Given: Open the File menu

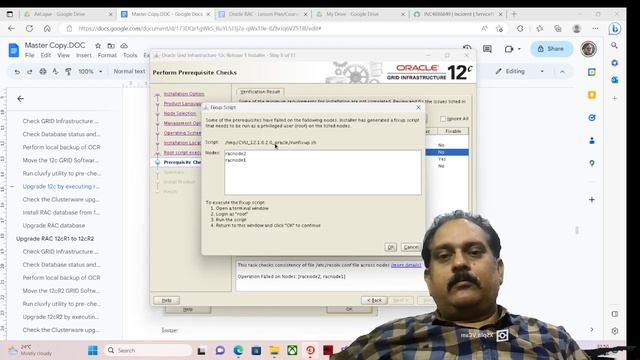Looking at the screenshot, I should [29, 55].
